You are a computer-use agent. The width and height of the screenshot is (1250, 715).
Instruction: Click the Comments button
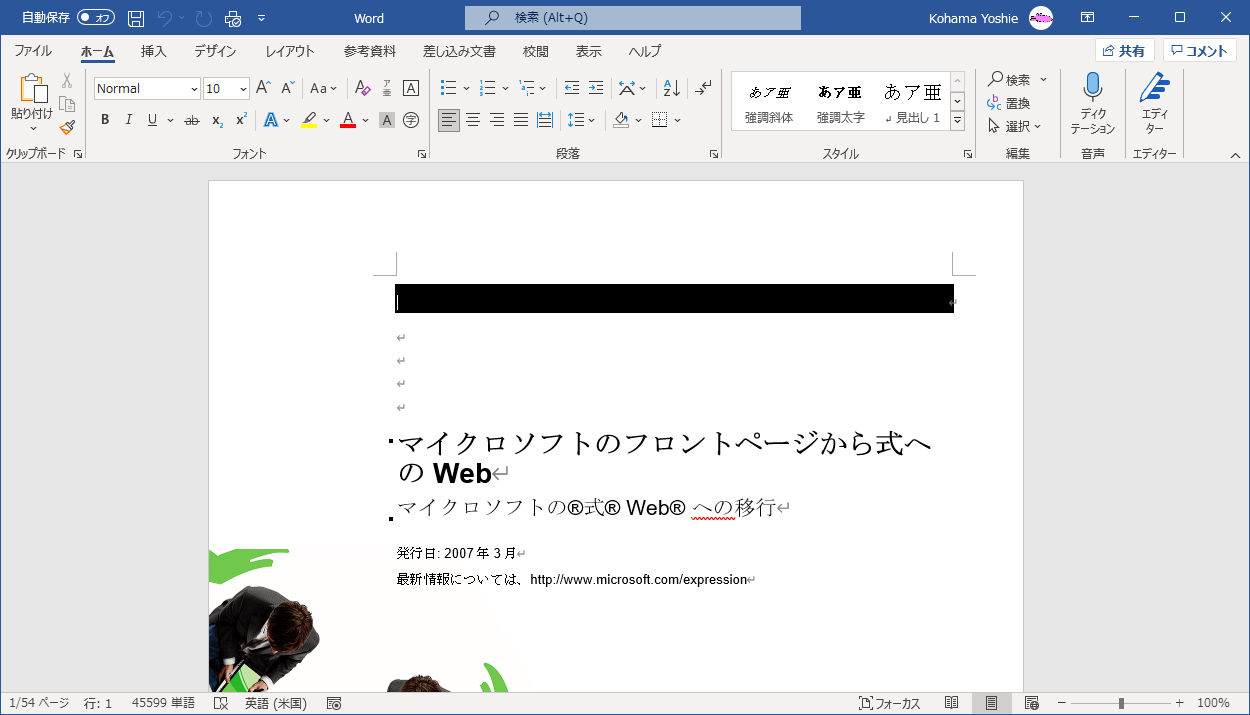(1199, 51)
